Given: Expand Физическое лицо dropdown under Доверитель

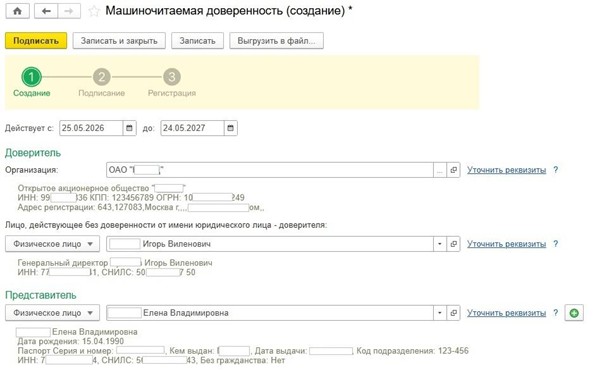Looking at the screenshot, I should (52, 244).
